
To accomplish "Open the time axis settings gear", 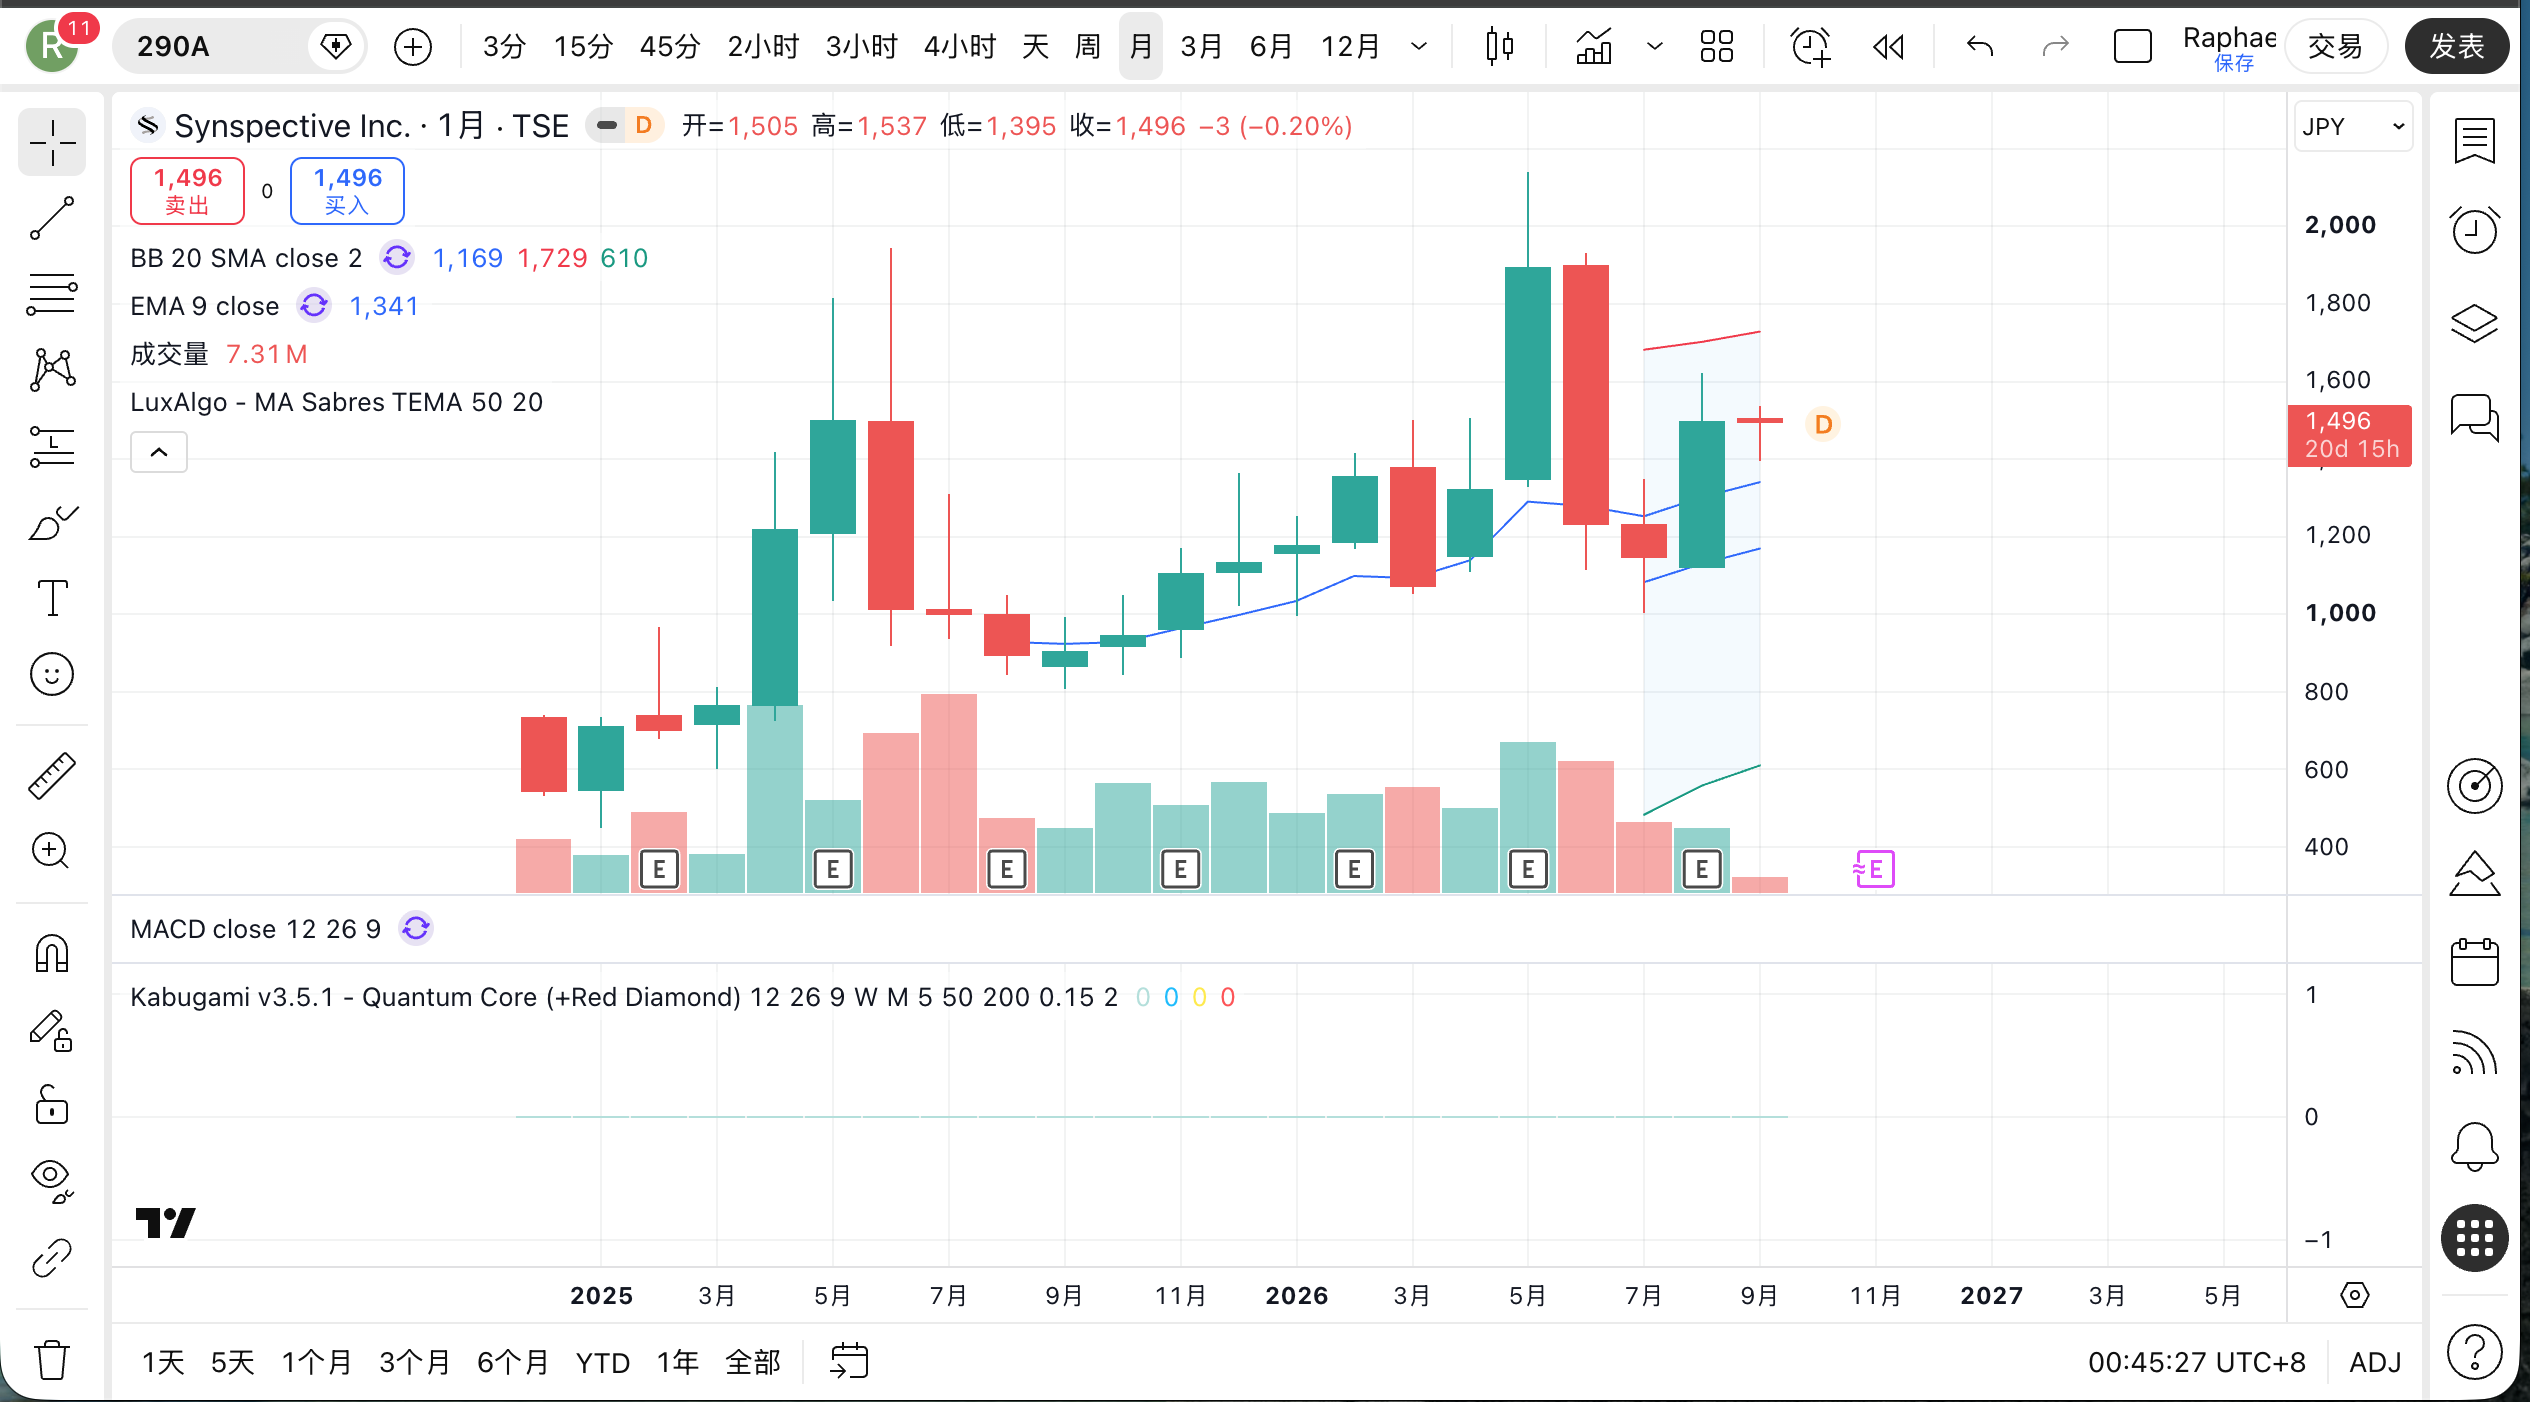I will (2354, 1295).
